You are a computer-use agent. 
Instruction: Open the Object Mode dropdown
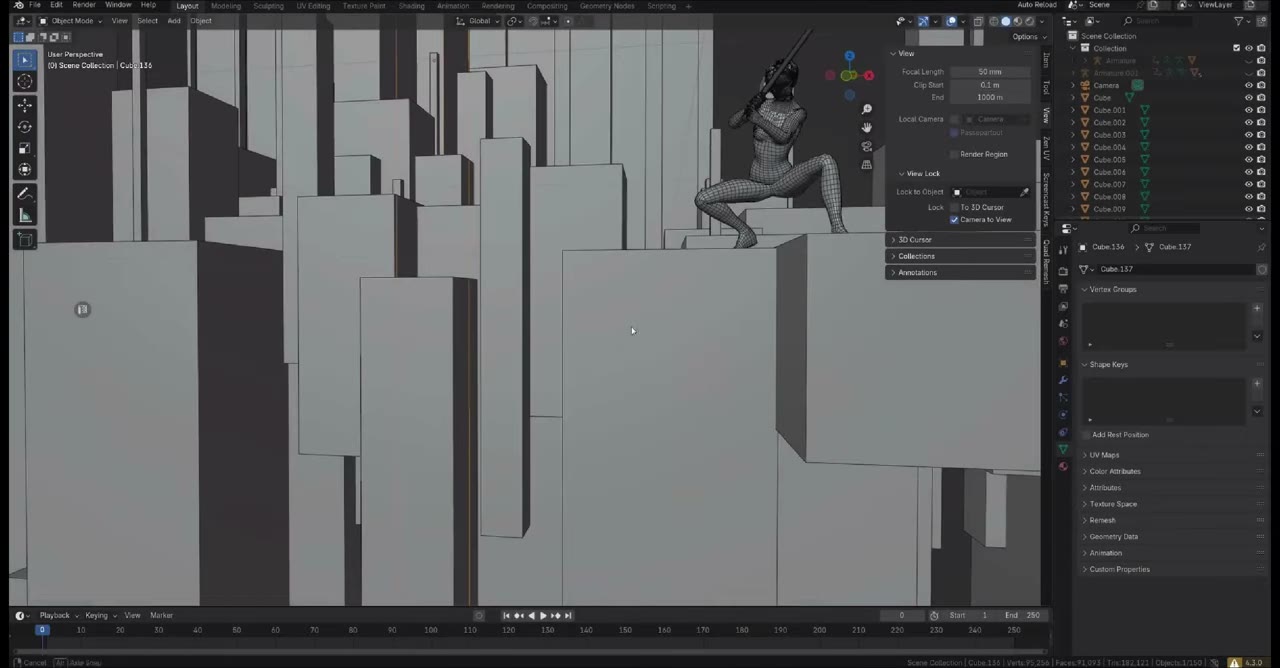pyautogui.click(x=72, y=21)
